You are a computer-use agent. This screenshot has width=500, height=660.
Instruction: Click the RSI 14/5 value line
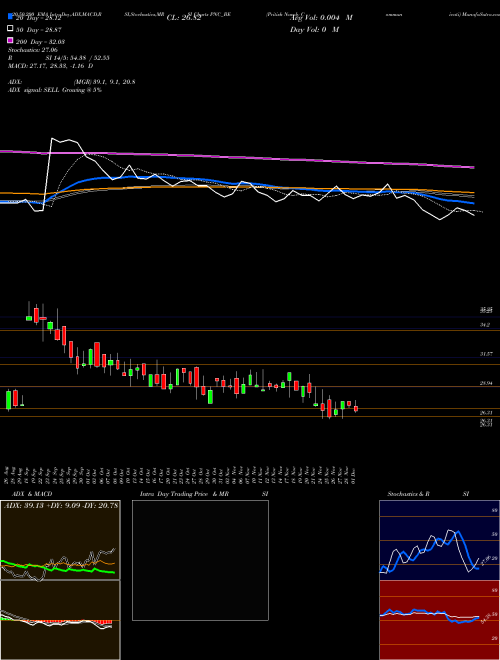pyautogui.click(x=59, y=58)
